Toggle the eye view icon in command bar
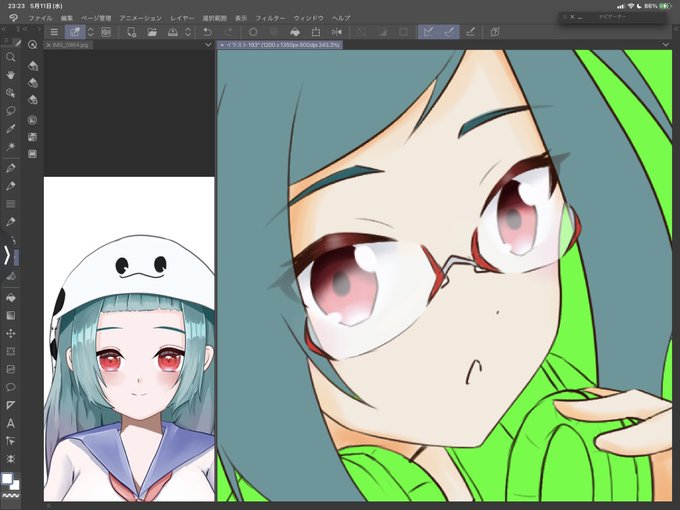Screen dimensions: 680x510 [106, 32]
